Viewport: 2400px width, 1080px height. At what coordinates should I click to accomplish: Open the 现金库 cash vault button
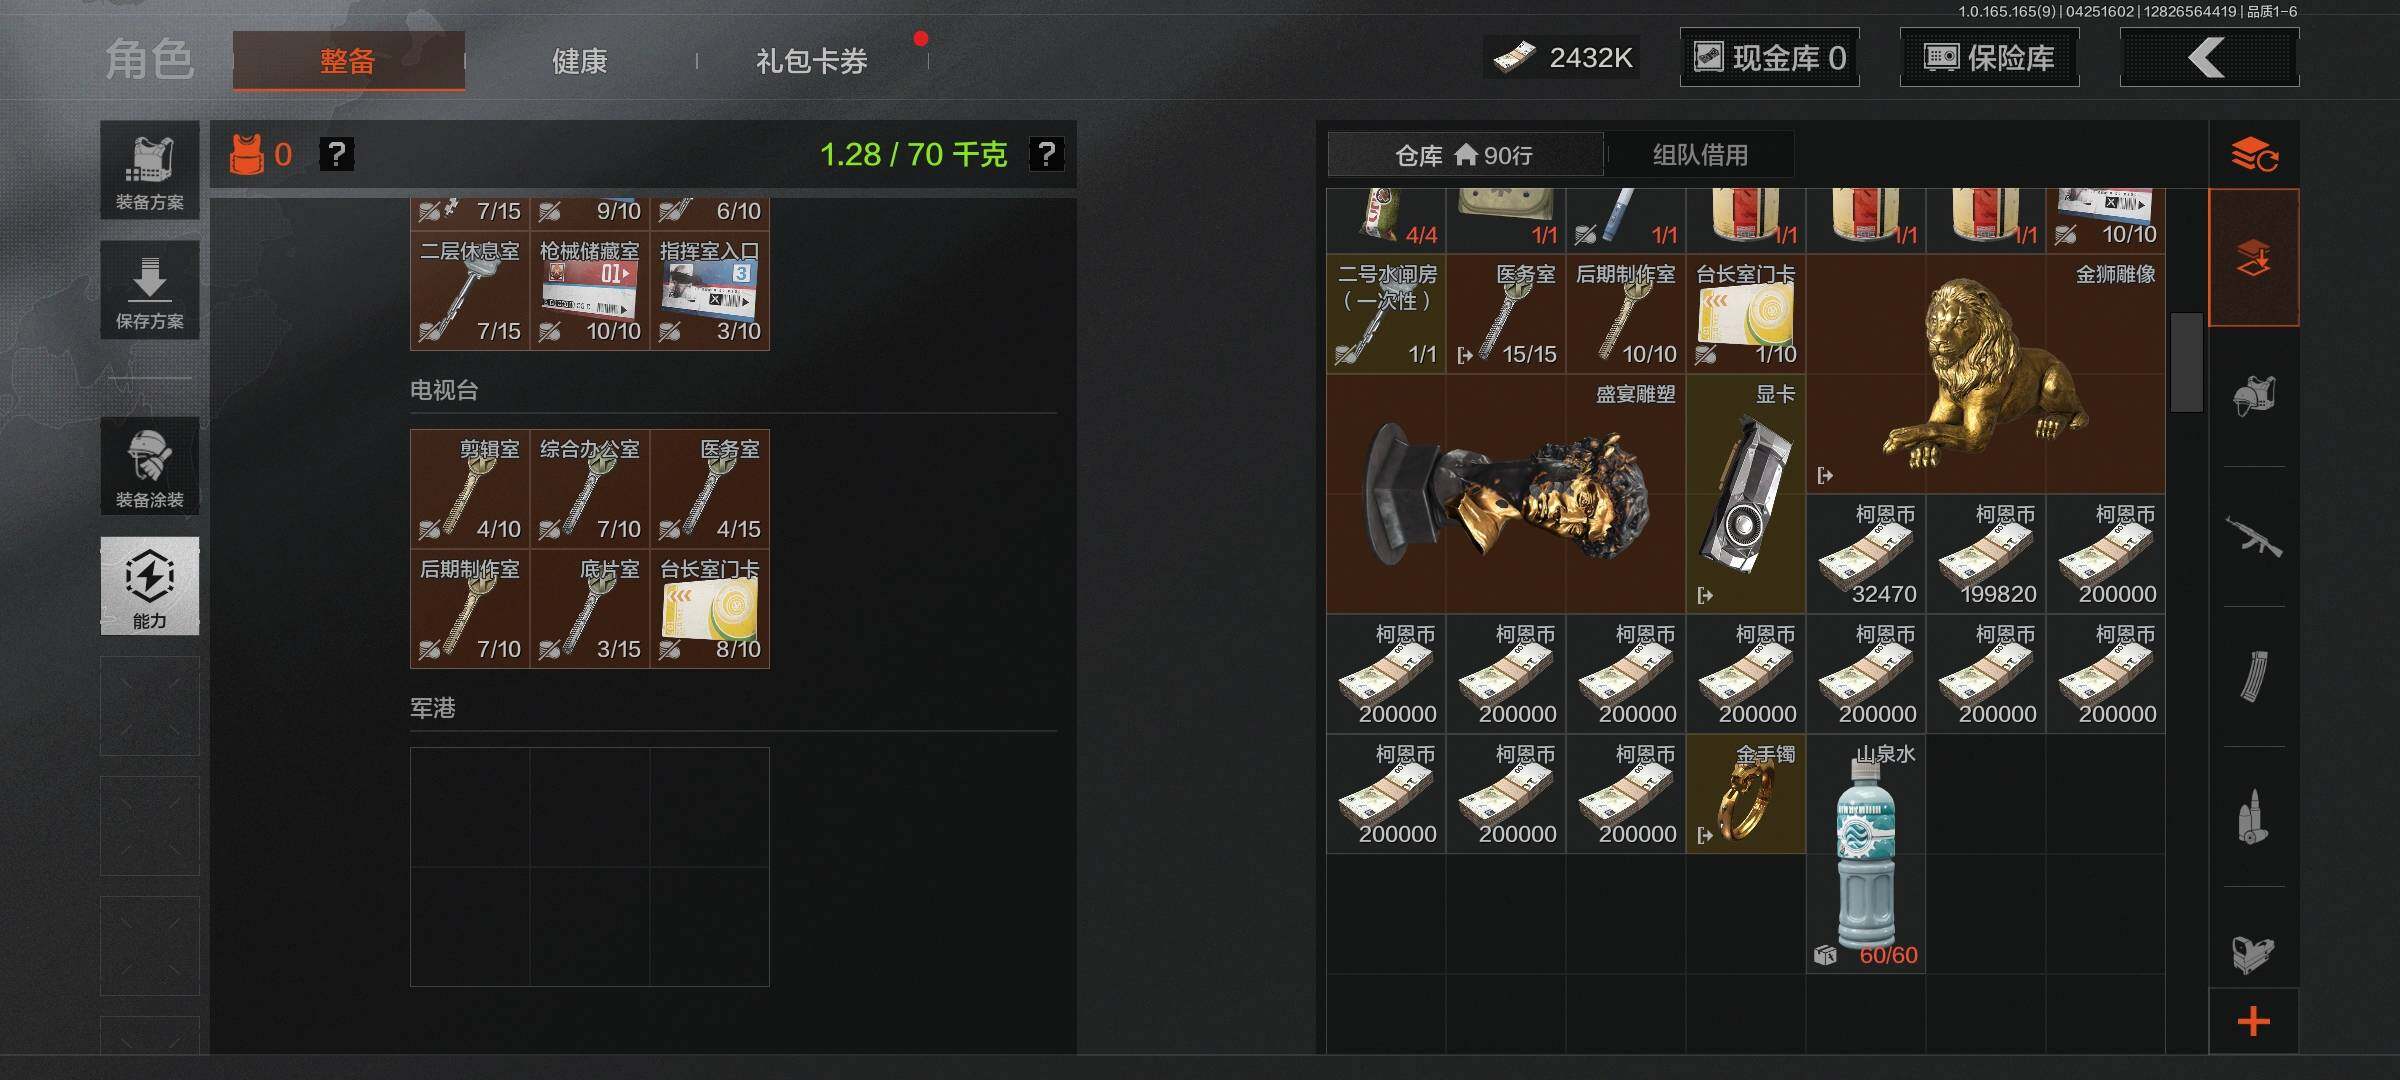click(x=1769, y=58)
